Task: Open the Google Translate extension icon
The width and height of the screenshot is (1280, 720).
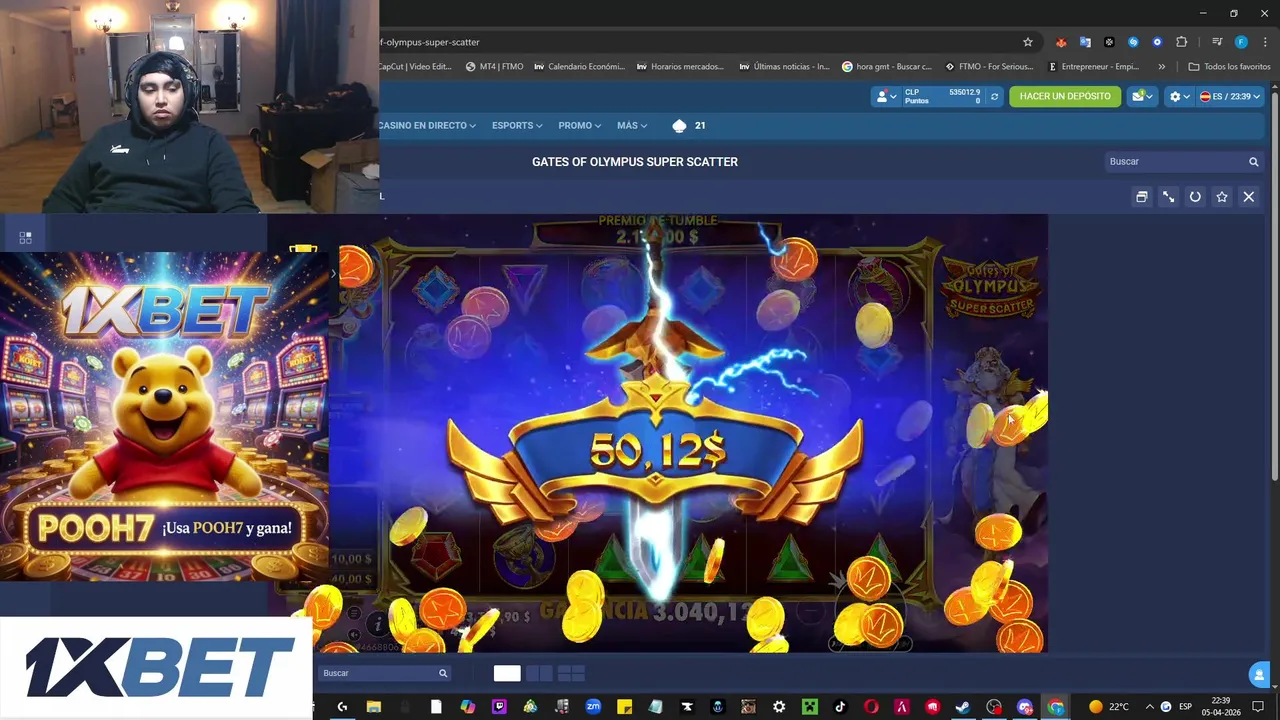Action: click(1085, 42)
